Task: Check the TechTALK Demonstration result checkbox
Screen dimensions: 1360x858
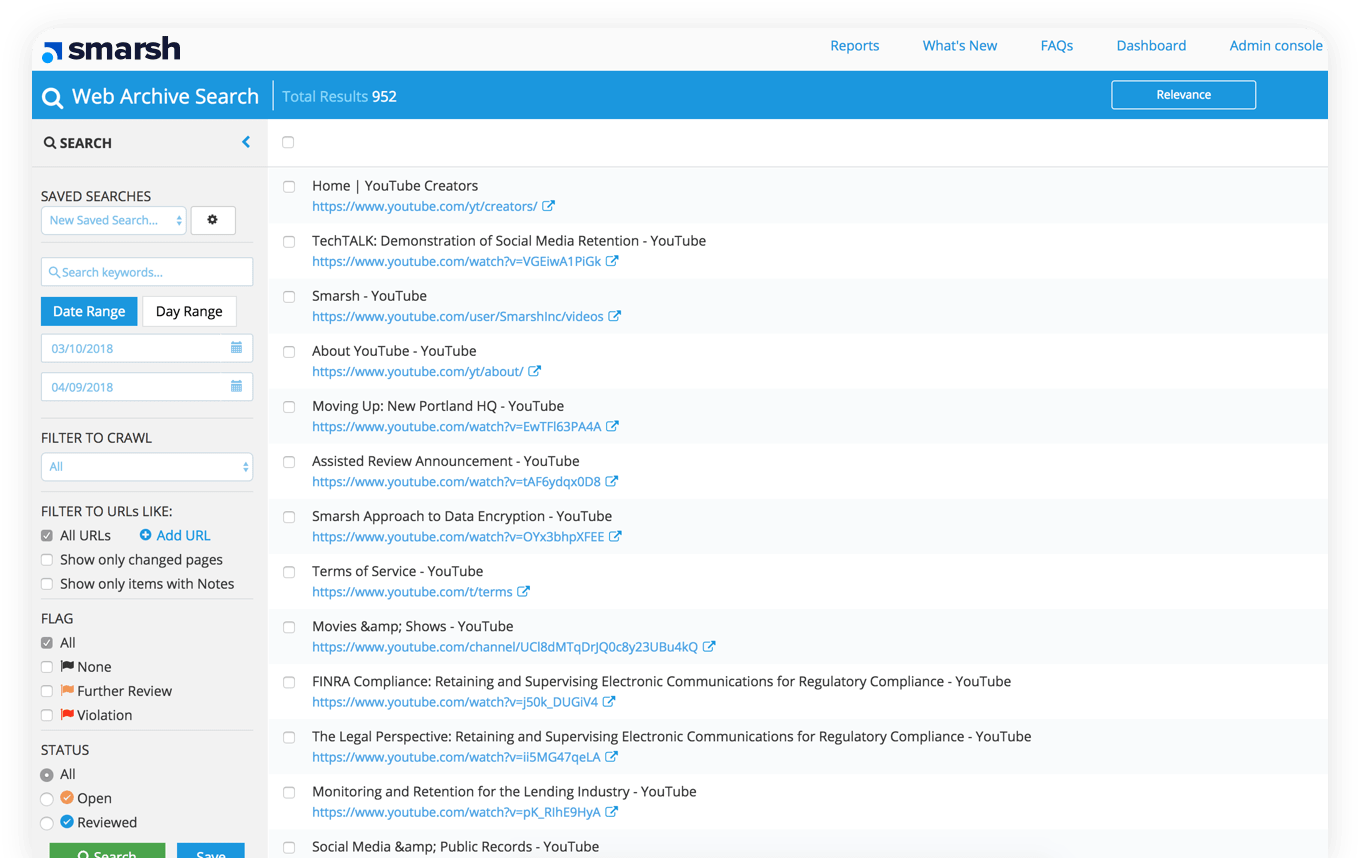Action: (x=289, y=241)
